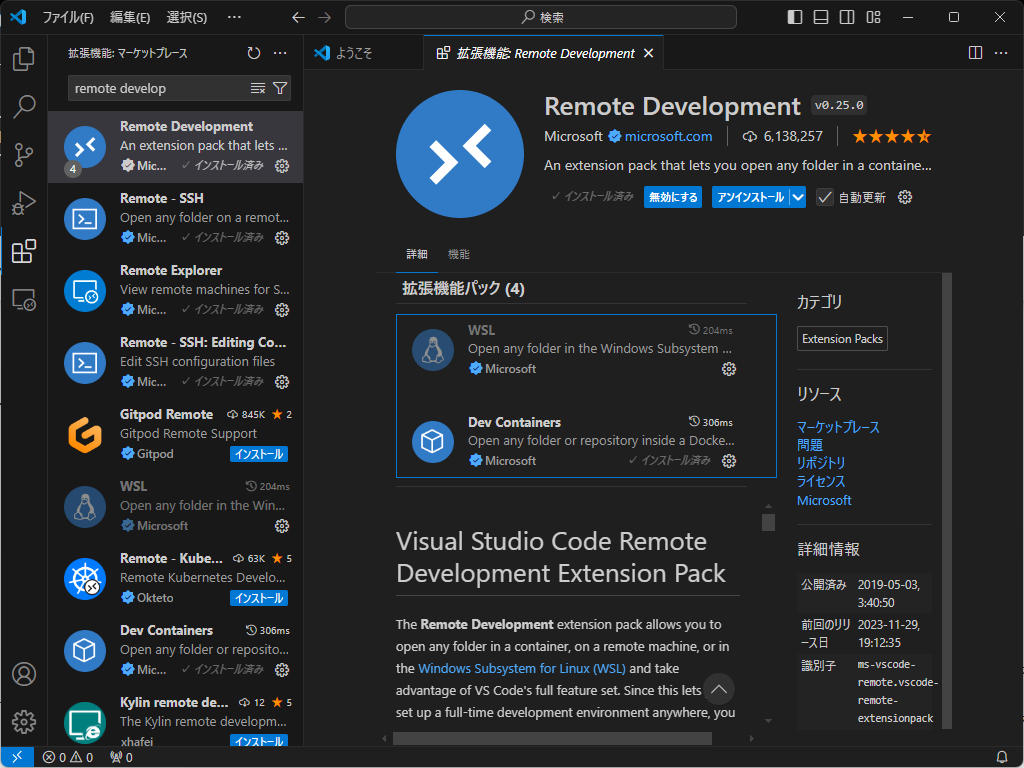This screenshot has width=1024, height=768.
Task: Open gear settings for Remote - SSH extension
Action: click(x=282, y=238)
